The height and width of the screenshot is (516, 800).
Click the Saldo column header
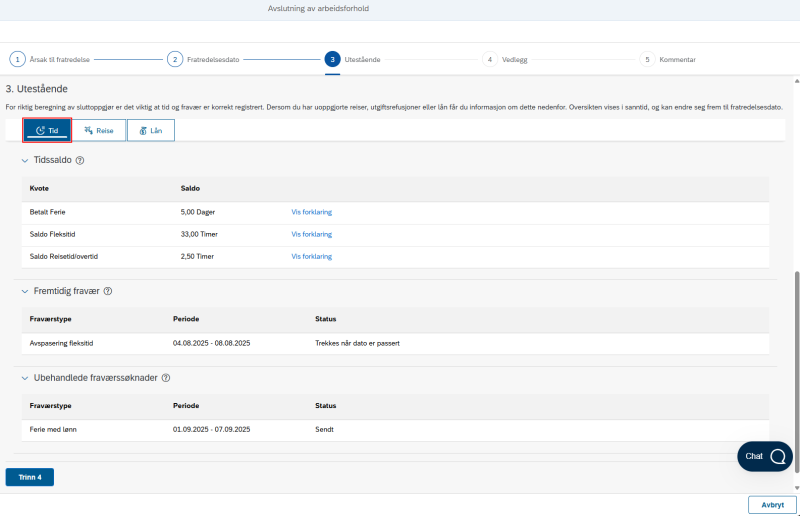coord(190,188)
